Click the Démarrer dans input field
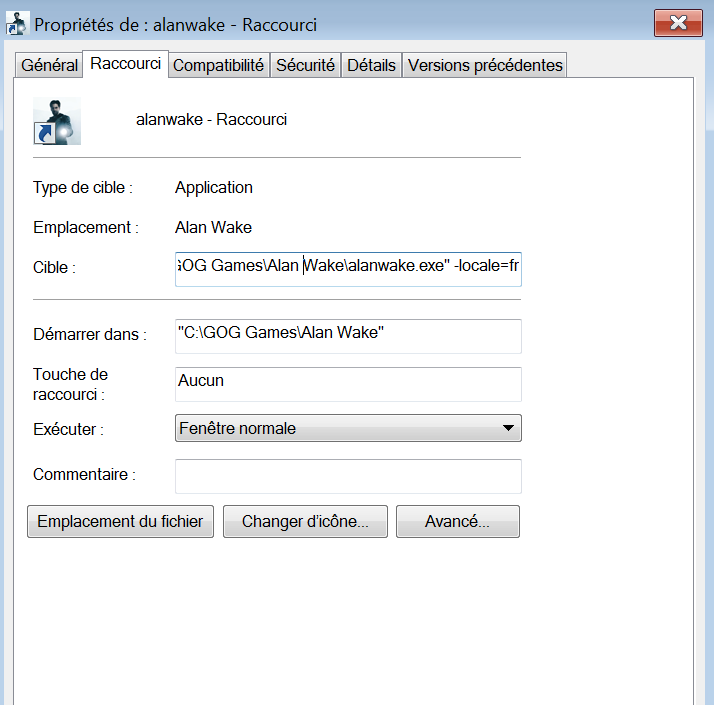The width and height of the screenshot is (714, 705). (348, 336)
